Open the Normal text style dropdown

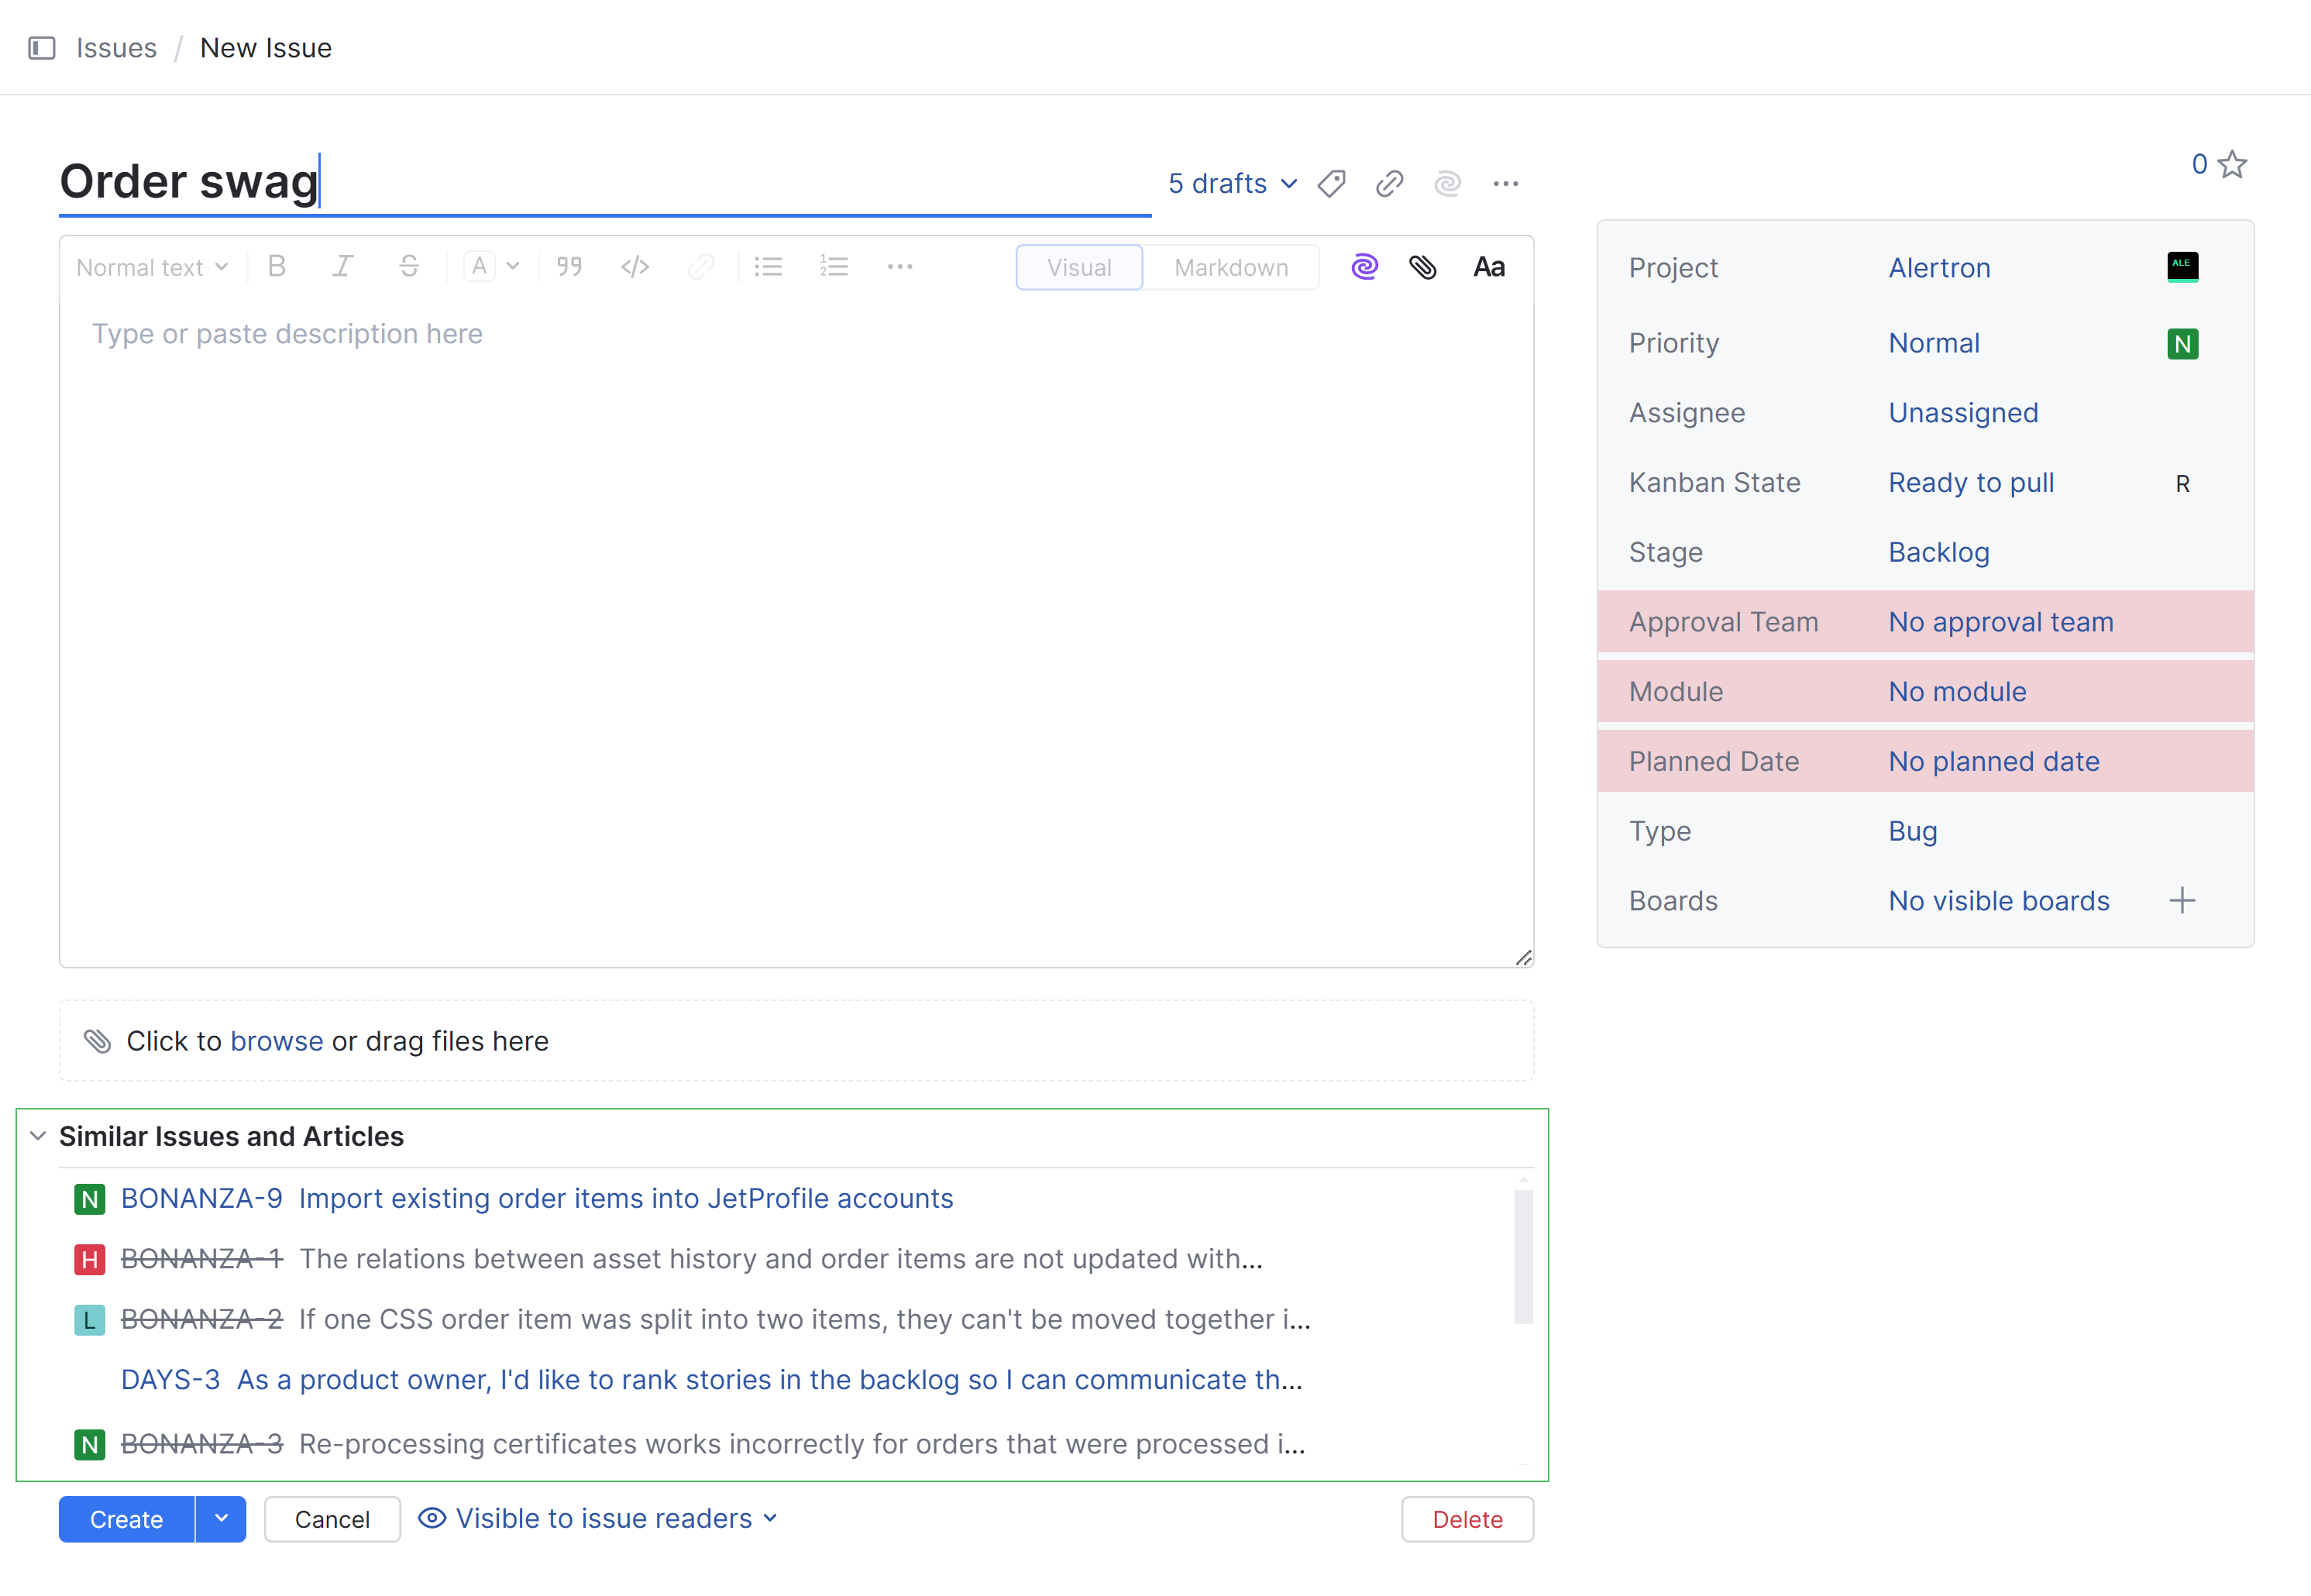pos(152,267)
